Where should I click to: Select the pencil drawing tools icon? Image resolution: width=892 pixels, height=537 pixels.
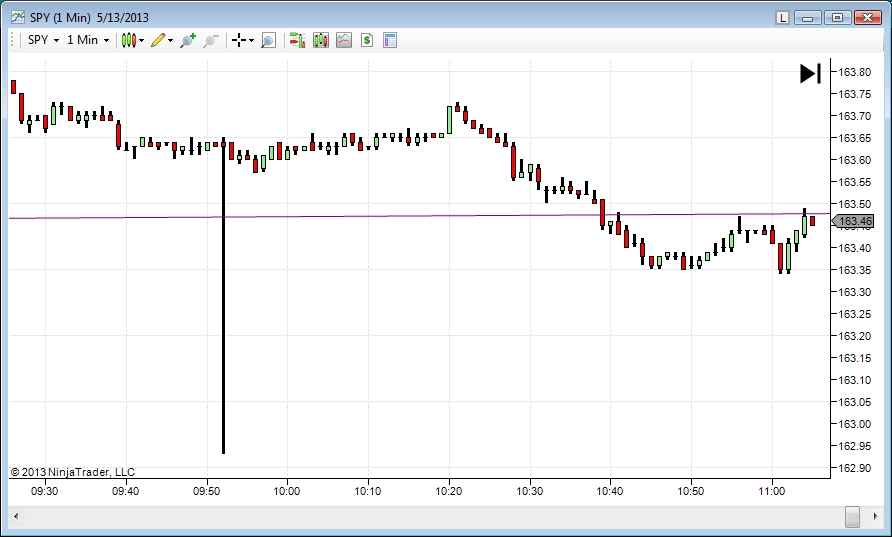click(158, 40)
